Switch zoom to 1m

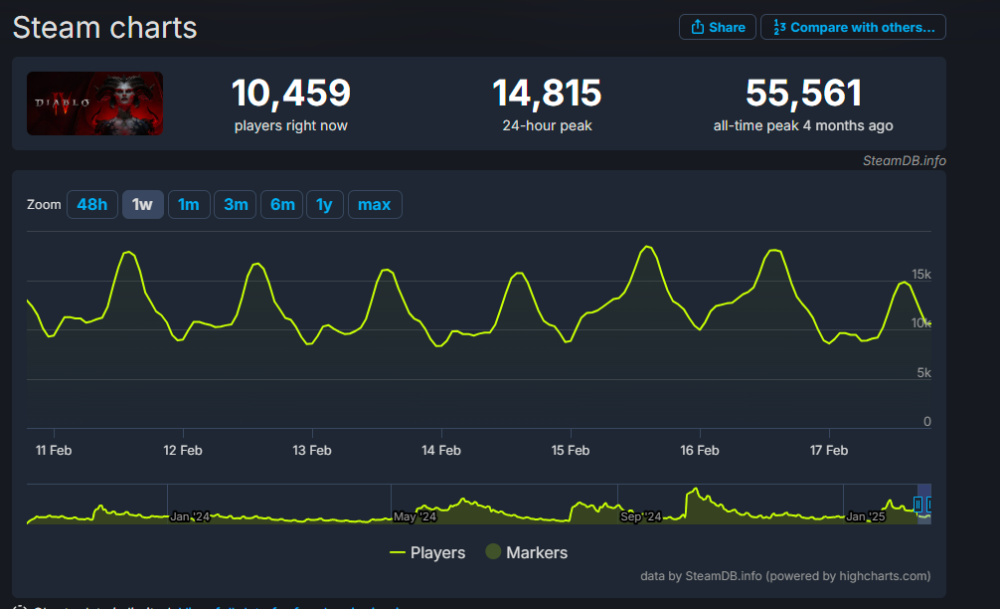[189, 205]
